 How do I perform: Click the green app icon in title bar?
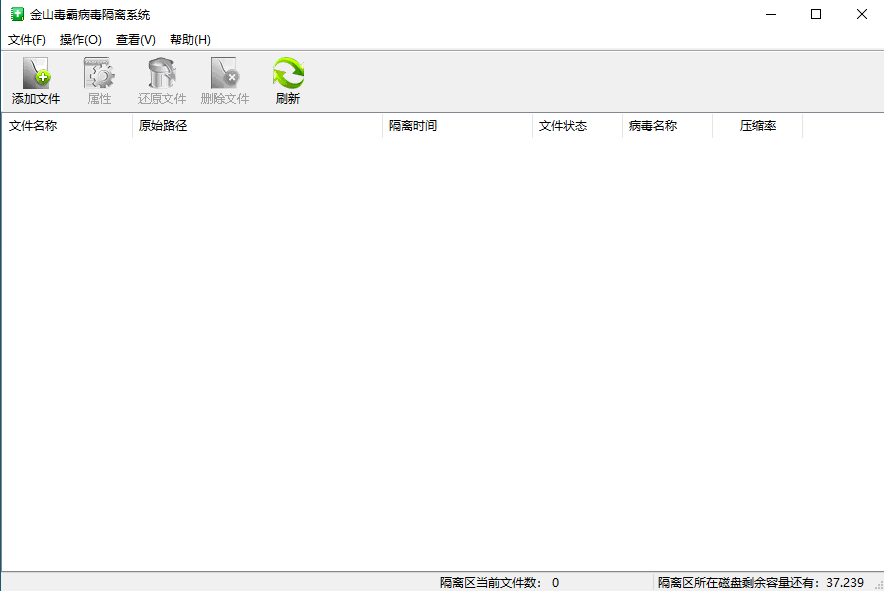pos(17,14)
